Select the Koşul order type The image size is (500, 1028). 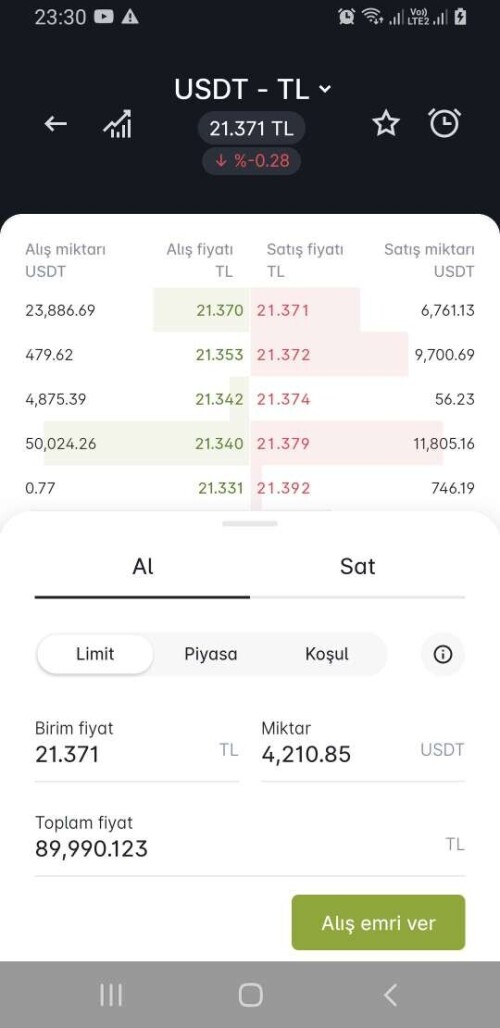tap(327, 654)
